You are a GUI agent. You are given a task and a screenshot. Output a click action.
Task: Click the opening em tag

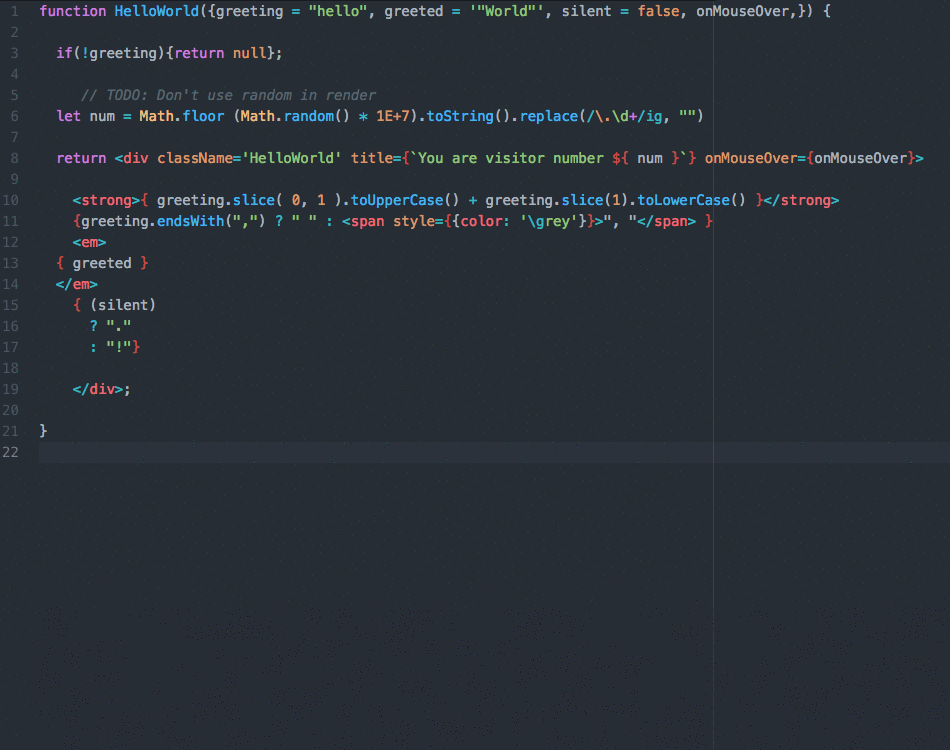(89, 242)
